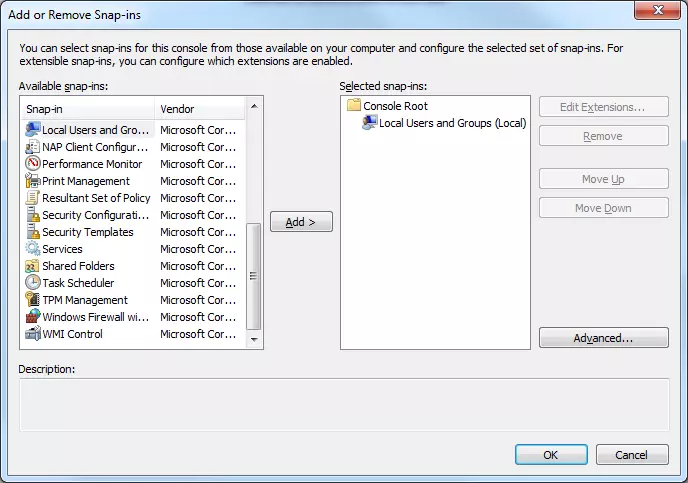Image resolution: width=688 pixels, height=483 pixels.
Task: Select Shared Folders snap-in name
Action: (x=78, y=266)
